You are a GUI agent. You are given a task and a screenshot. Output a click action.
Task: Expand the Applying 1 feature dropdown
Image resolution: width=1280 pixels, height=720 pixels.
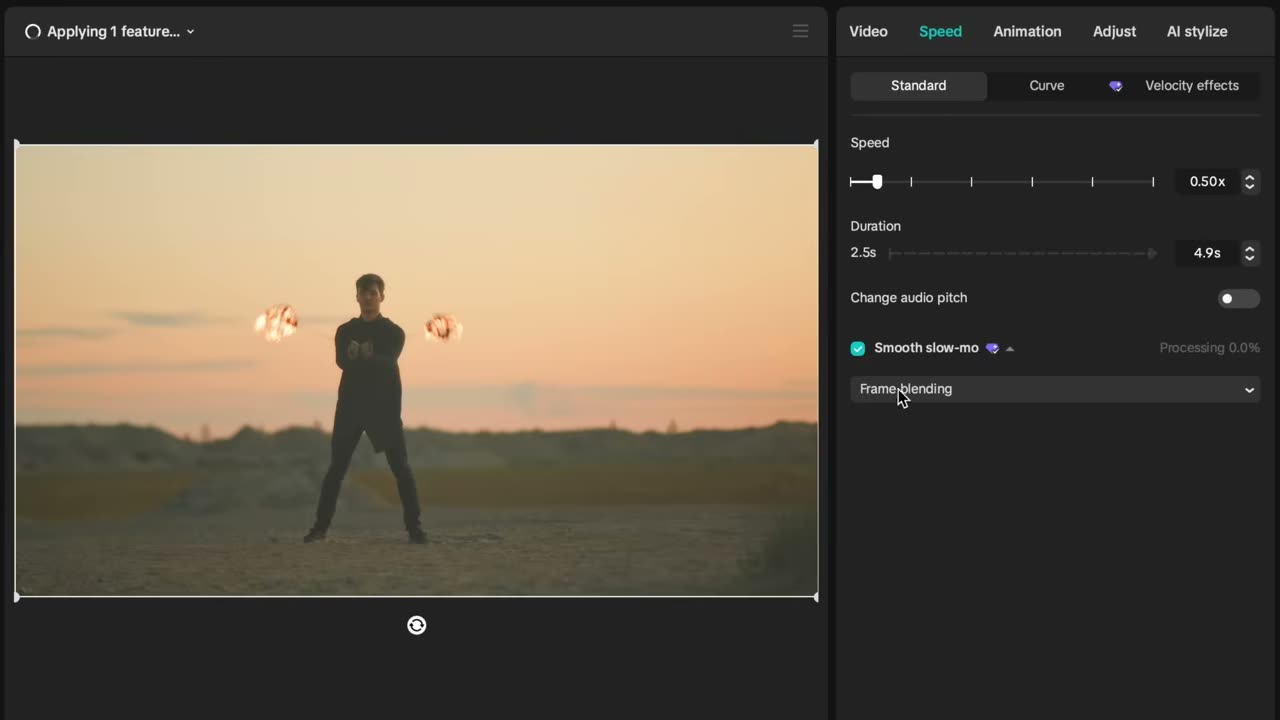click(x=190, y=32)
